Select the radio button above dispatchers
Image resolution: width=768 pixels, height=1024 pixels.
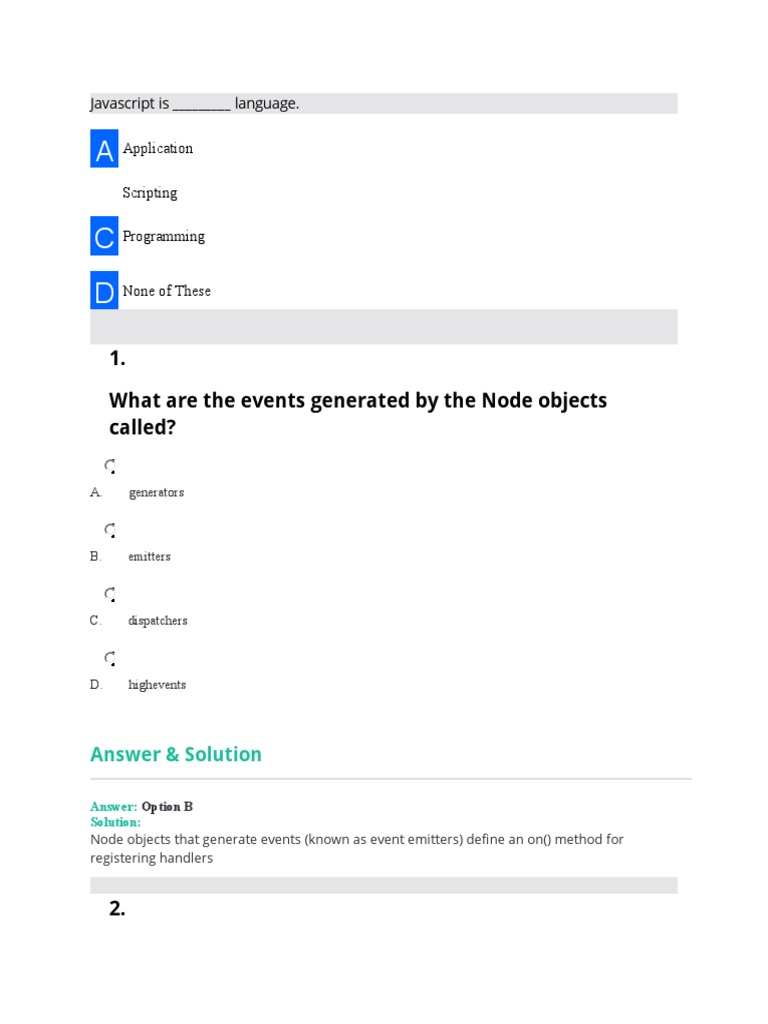pyautogui.click(x=110, y=594)
